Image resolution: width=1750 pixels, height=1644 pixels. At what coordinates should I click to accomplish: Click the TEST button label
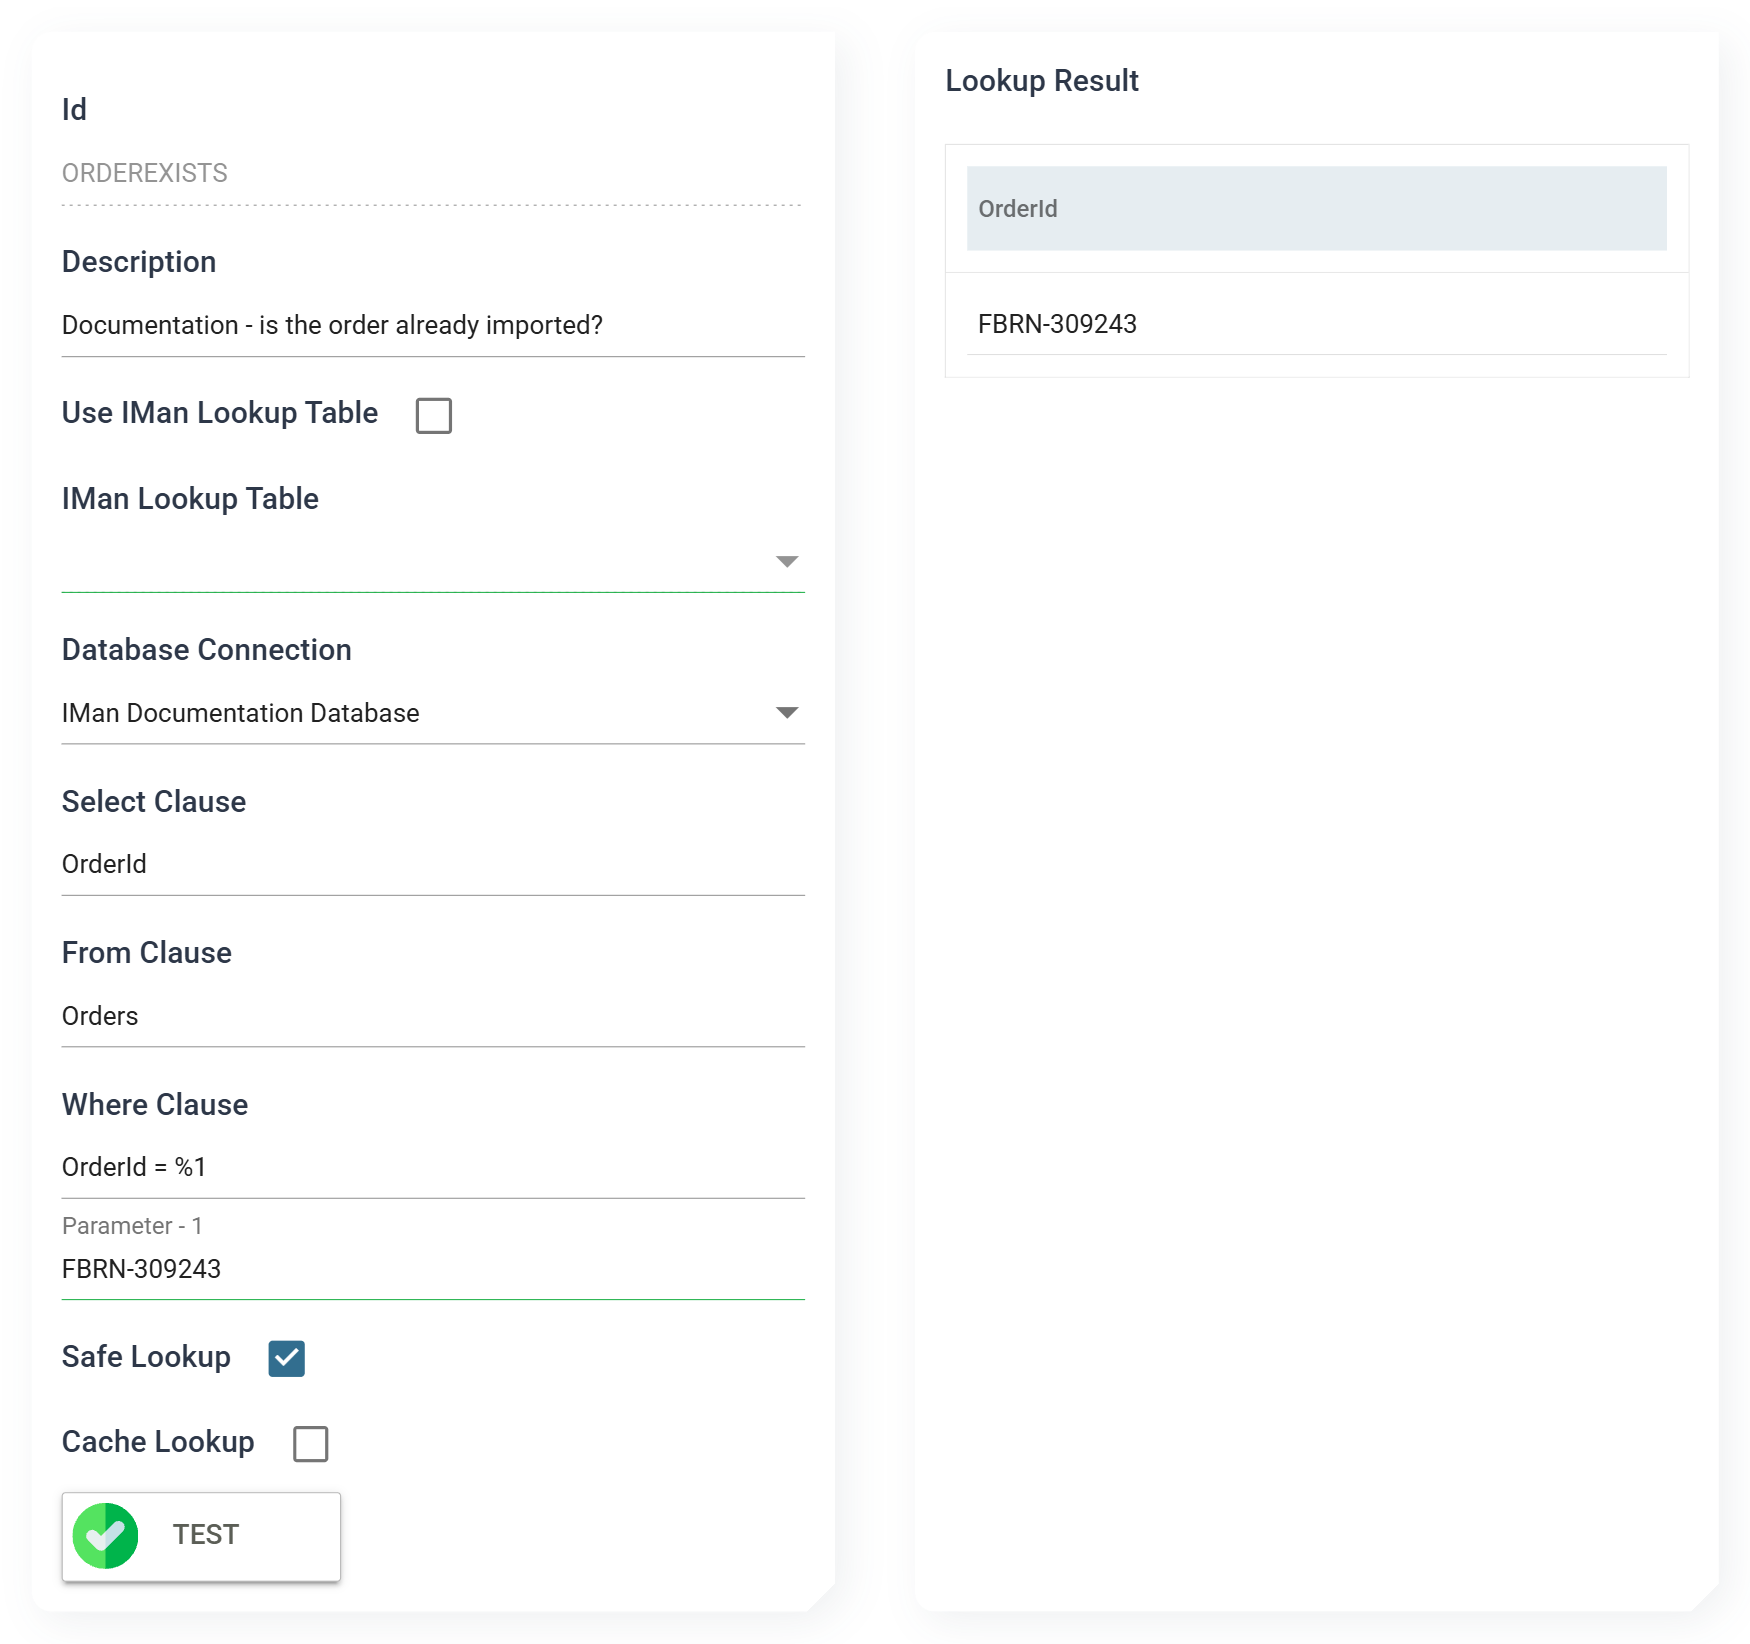tap(205, 1535)
